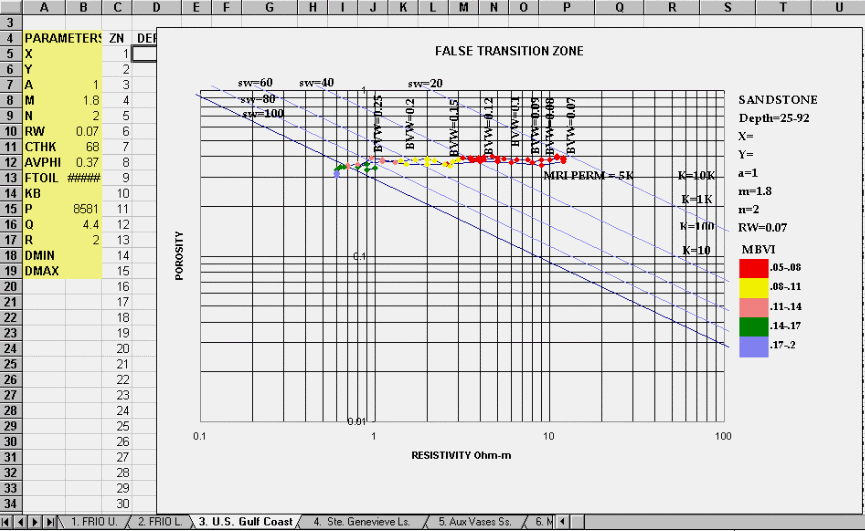865x531 pixels.
Task: Select the CTHK value cell showing 68
Action: [x=83, y=146]
